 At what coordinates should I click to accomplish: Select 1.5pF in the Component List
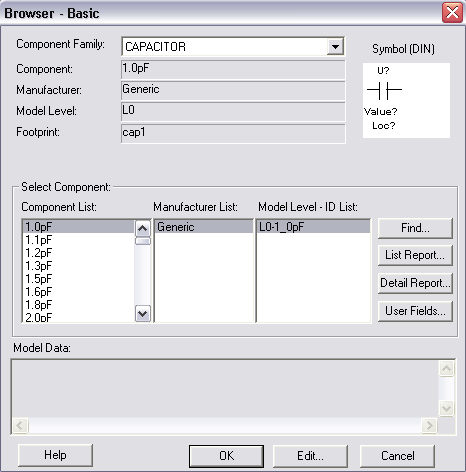tap(78, 279)
